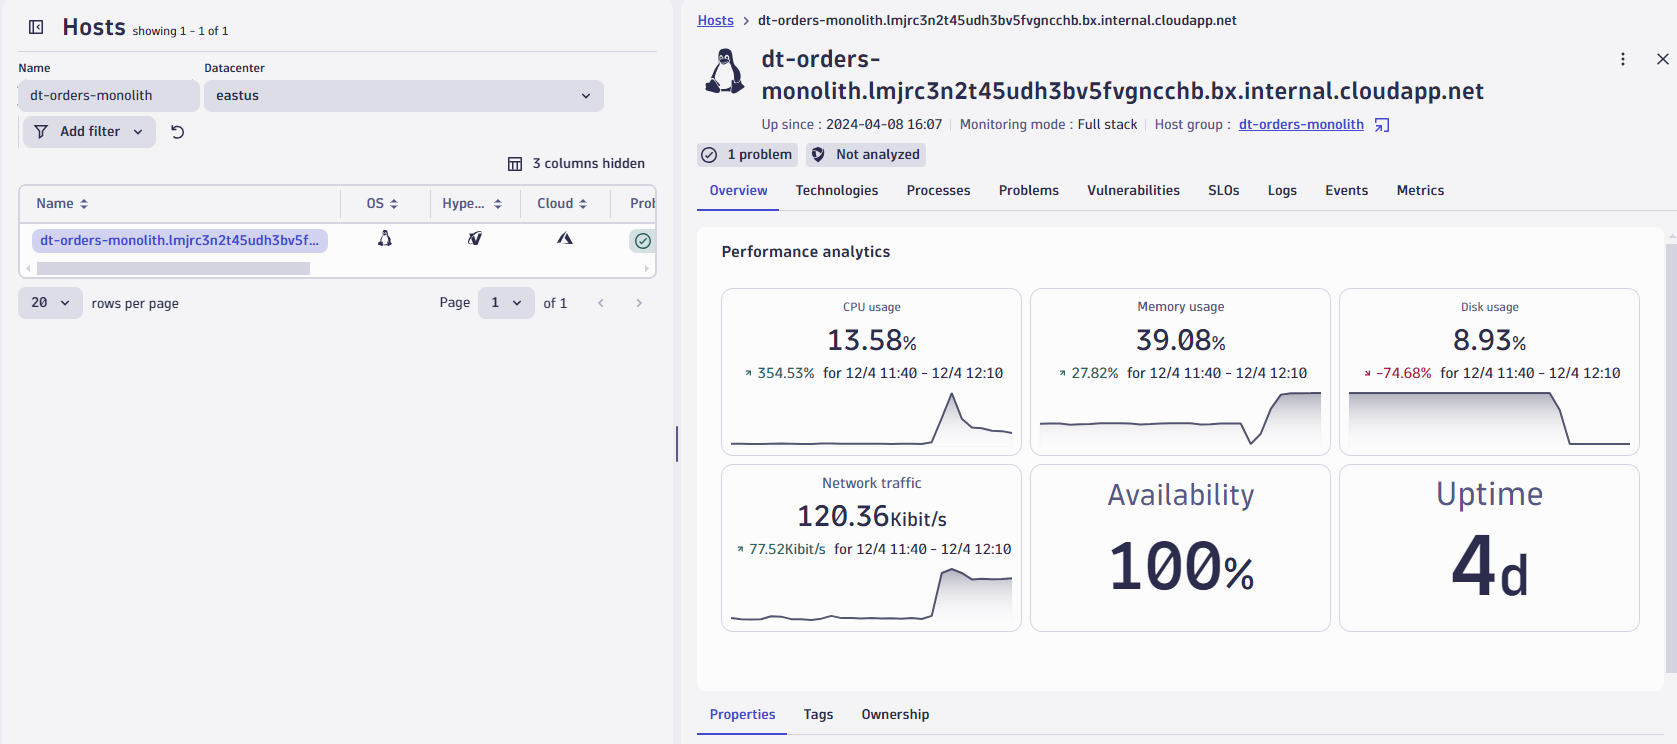Screen dimensions: 1677x744
Task: Switch to the Vulnerabilities tab
Action: coord(1133,191)
